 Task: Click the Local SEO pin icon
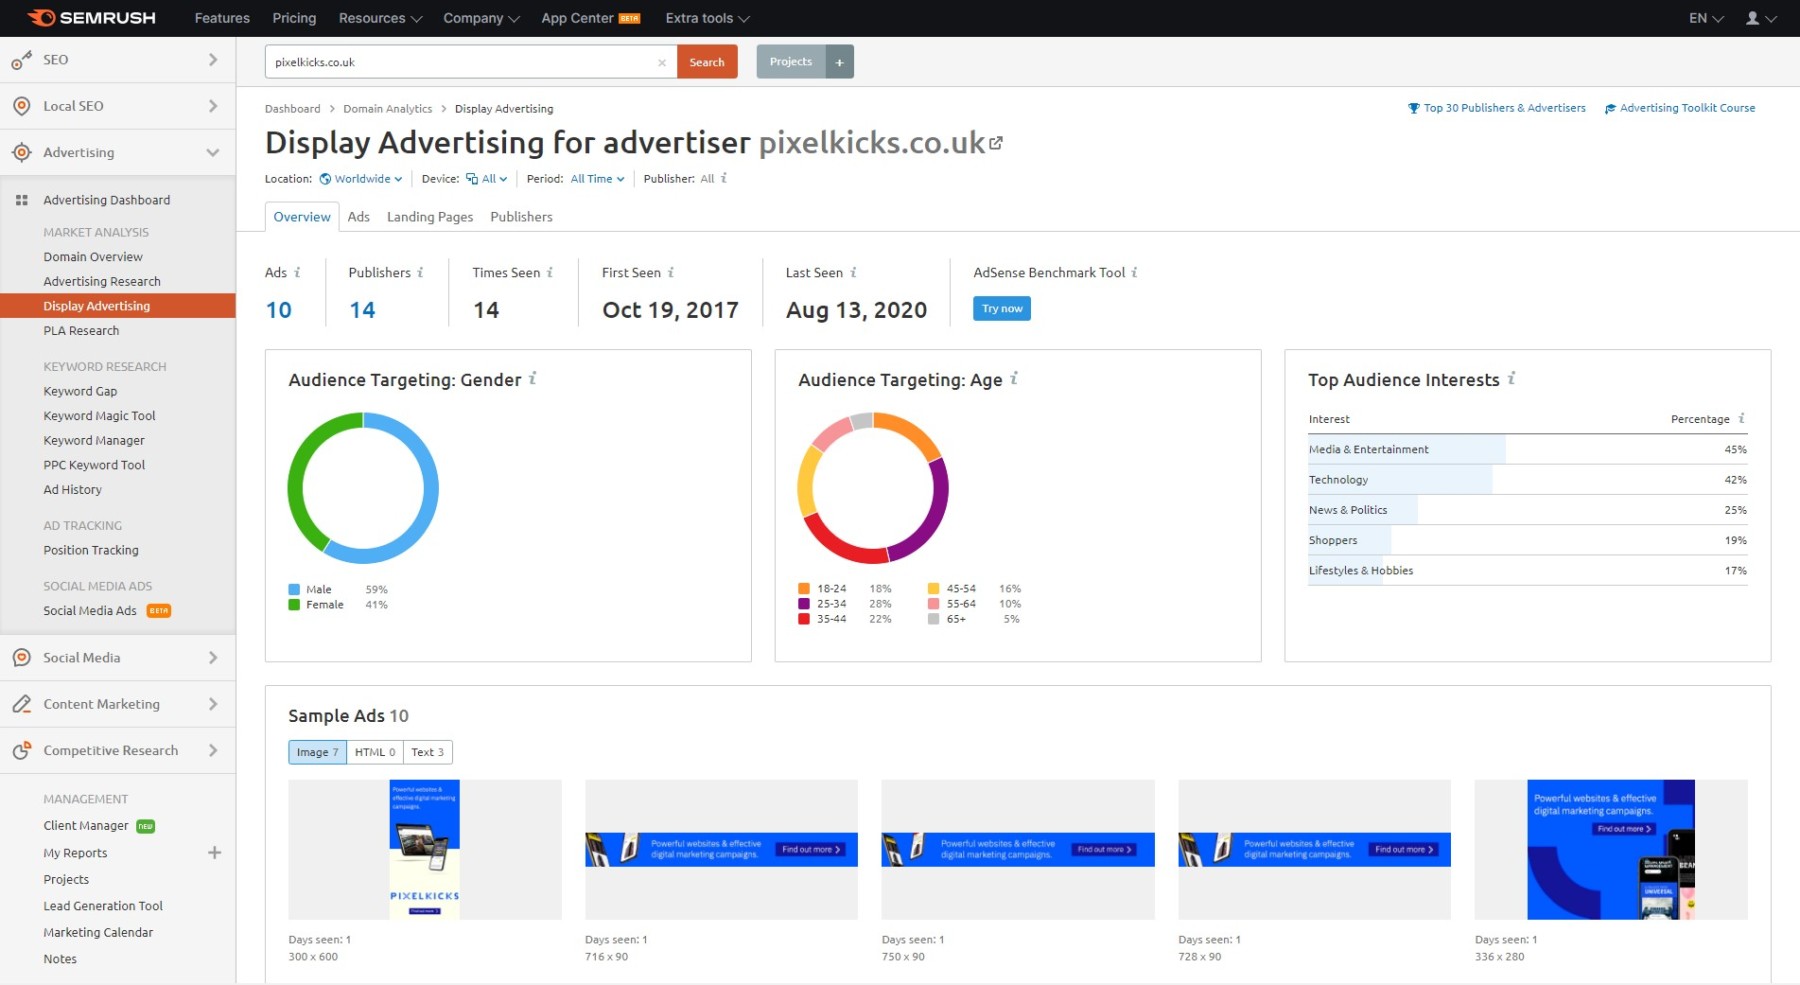coord(21,106)
